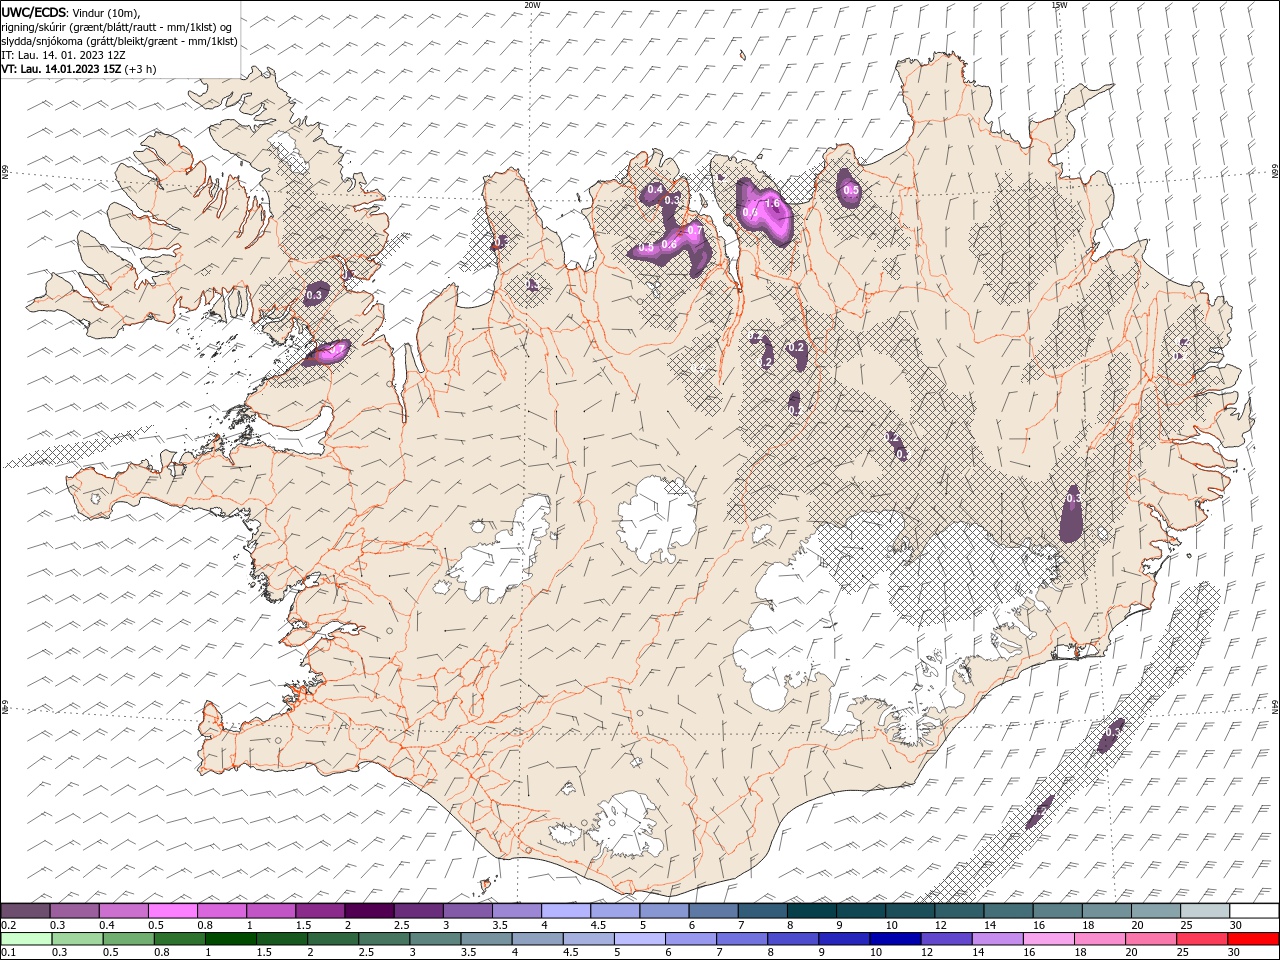Click the 'IT: Lau. 14. 01. 2023 12Z' line
The image size is (1280, 960).
tap(63, 55)
